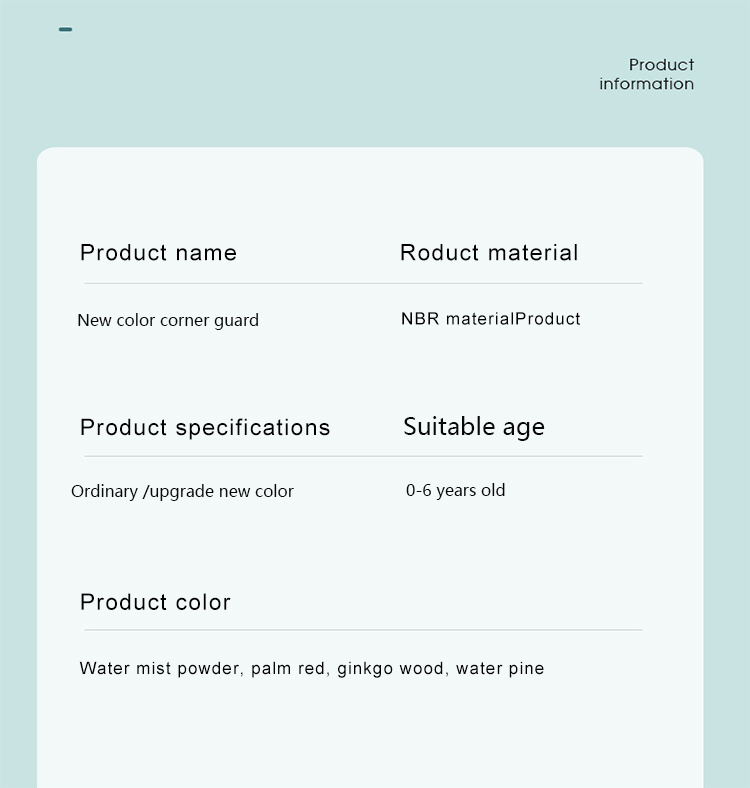Click the NBR materialProduct value
Viewport: 750px width, 788px height.
(x=491, y=319)
